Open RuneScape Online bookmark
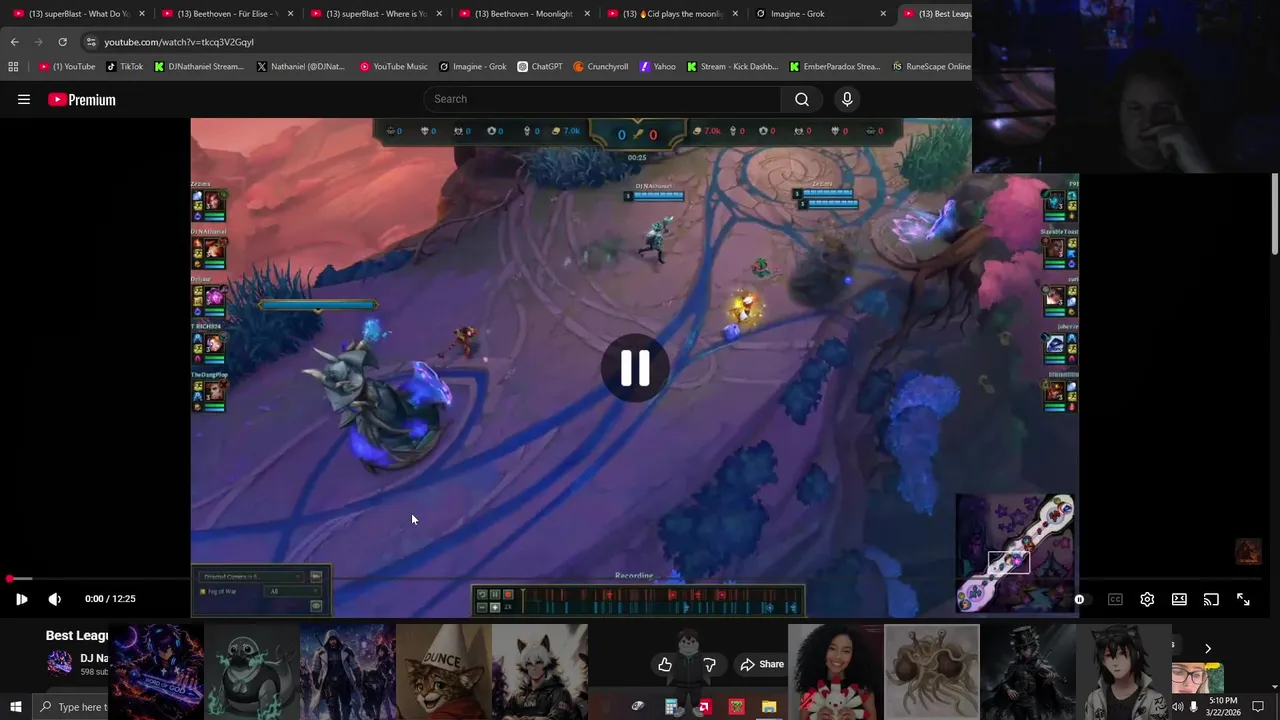Viewport: 1280px width, 720px height. [x=931, y=67]
